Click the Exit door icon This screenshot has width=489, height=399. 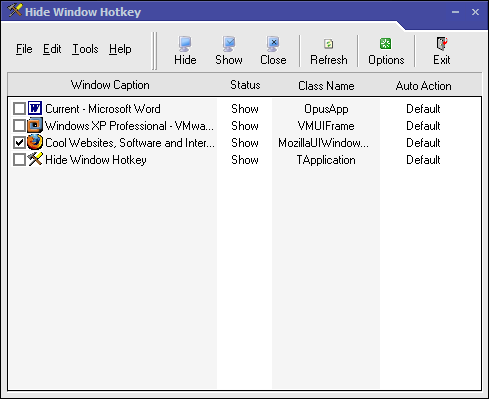(442, 44)
